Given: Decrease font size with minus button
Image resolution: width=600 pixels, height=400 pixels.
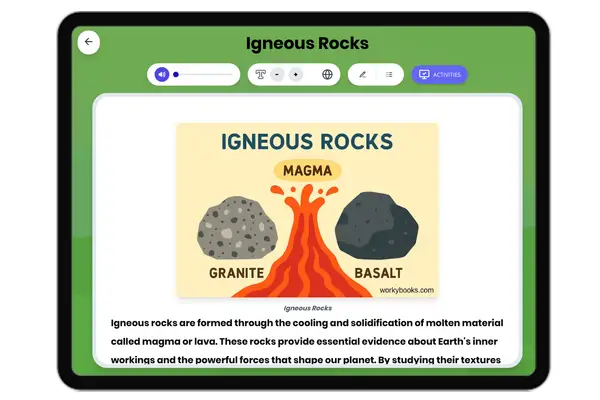Looking at the screenshot, I should click(277, 74).
